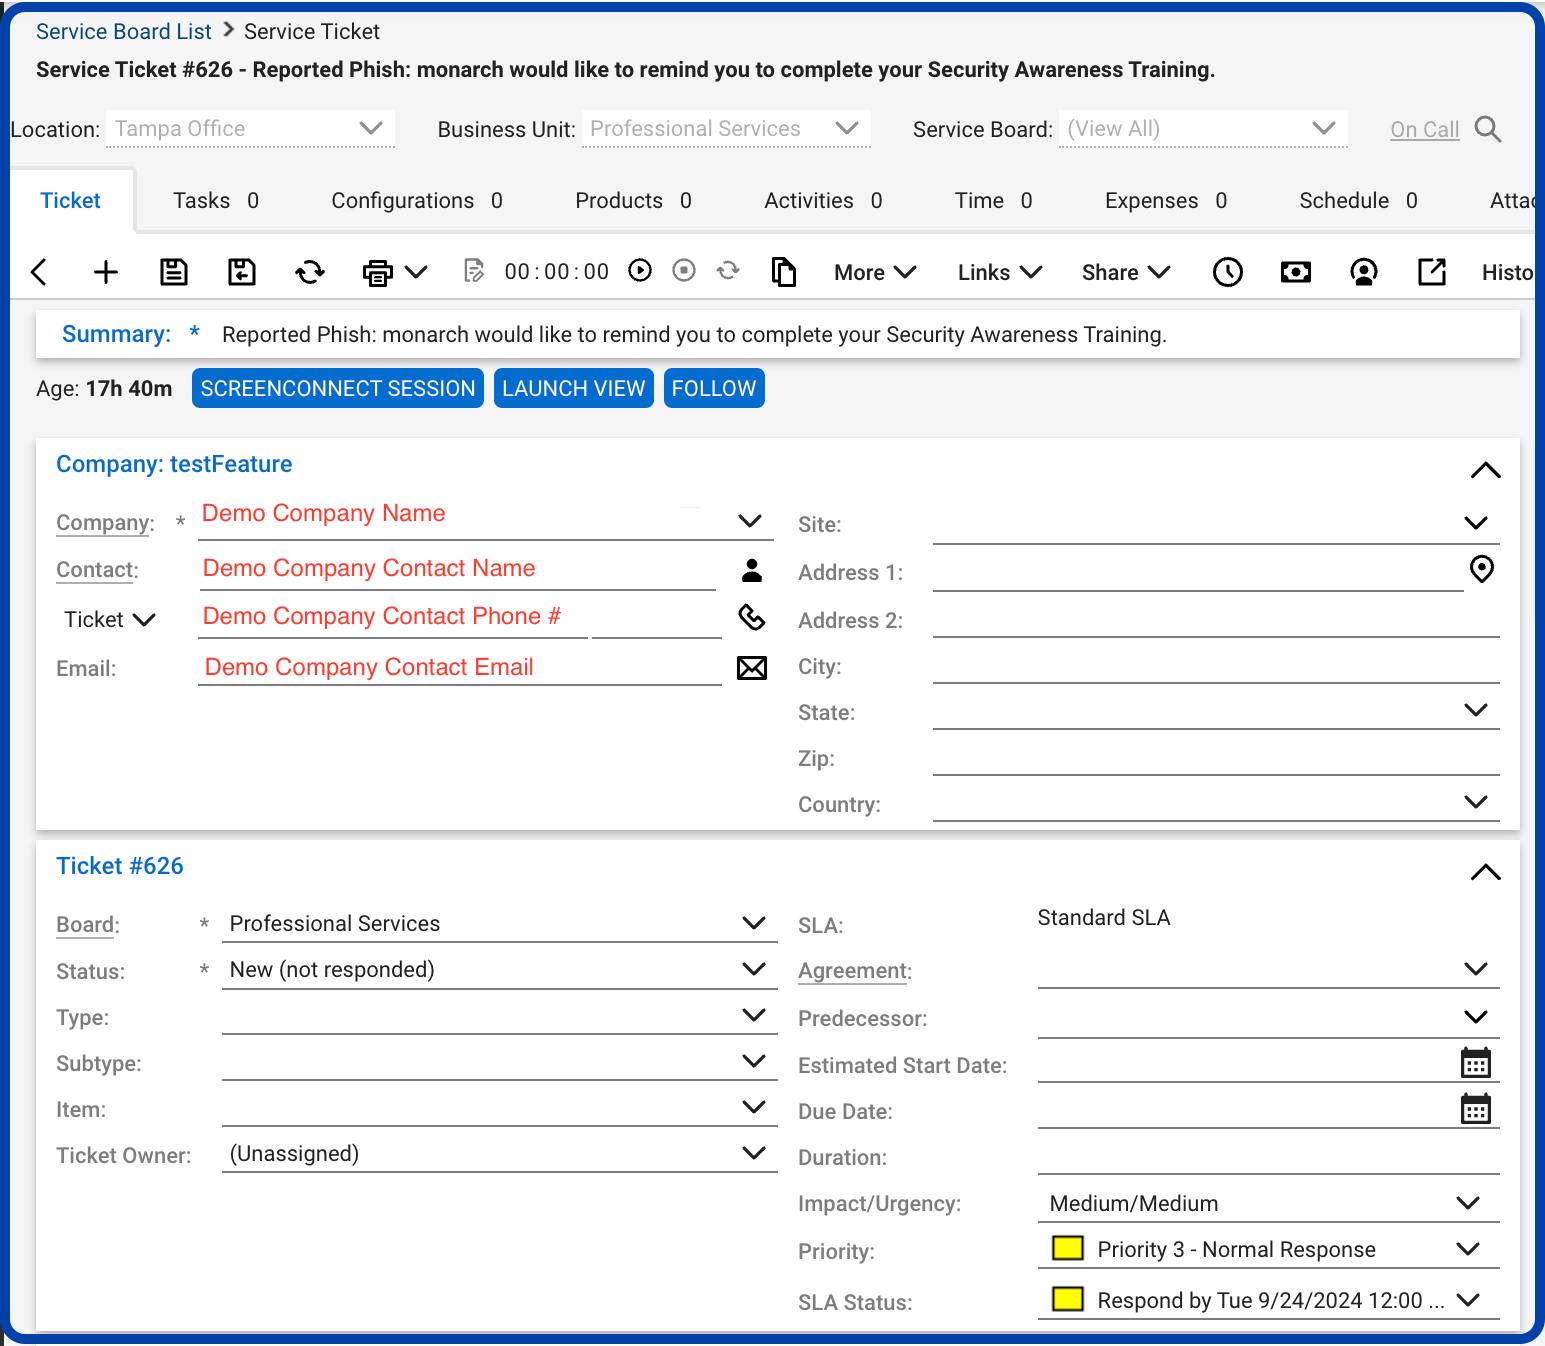This screenshot has width=1545, height=1346.
Task: Click the yellow Priority 3 status swatch
Action: tap(1067, 1248)
